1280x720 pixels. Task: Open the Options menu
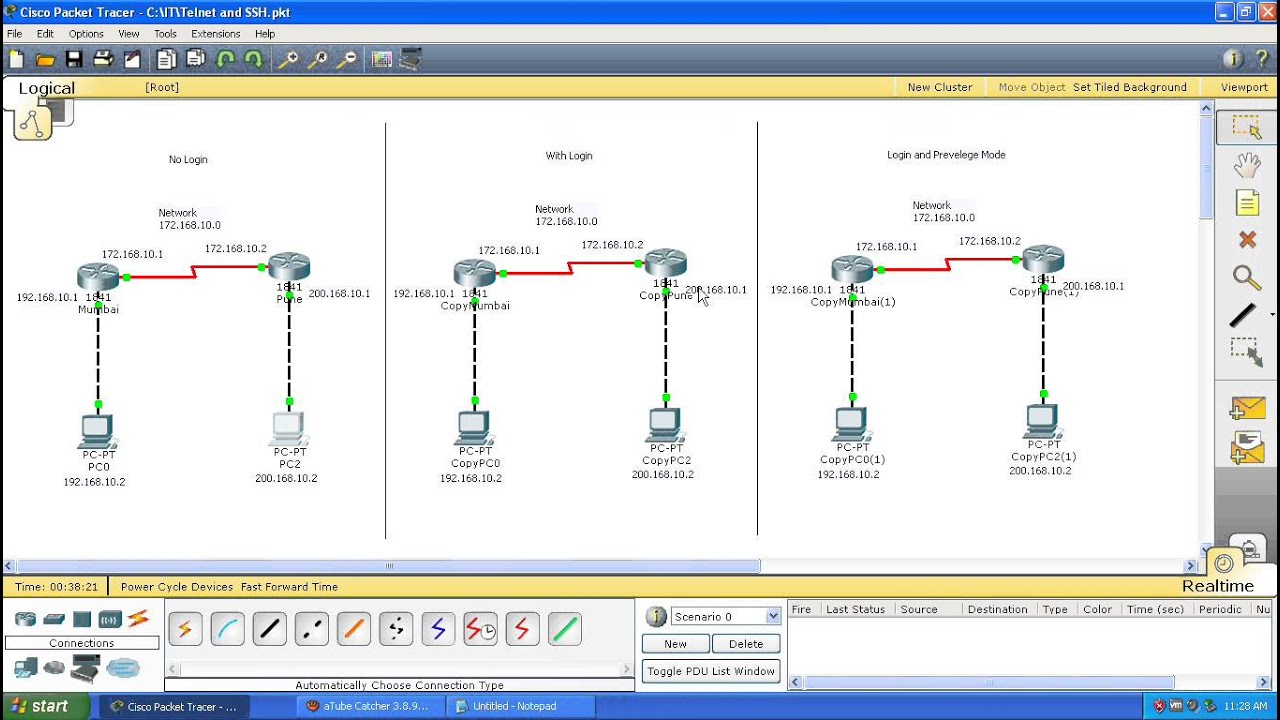86,34
